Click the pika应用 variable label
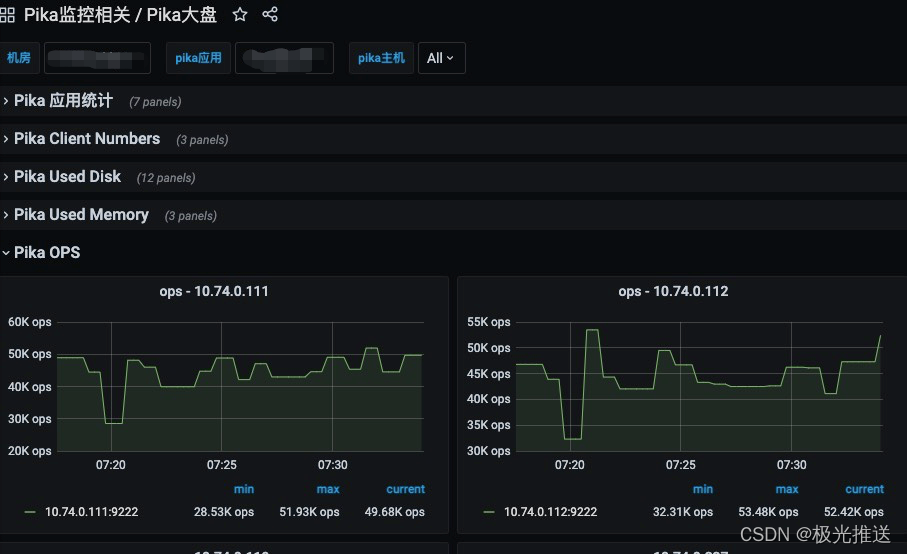907x554 pixels. (198, 58)
